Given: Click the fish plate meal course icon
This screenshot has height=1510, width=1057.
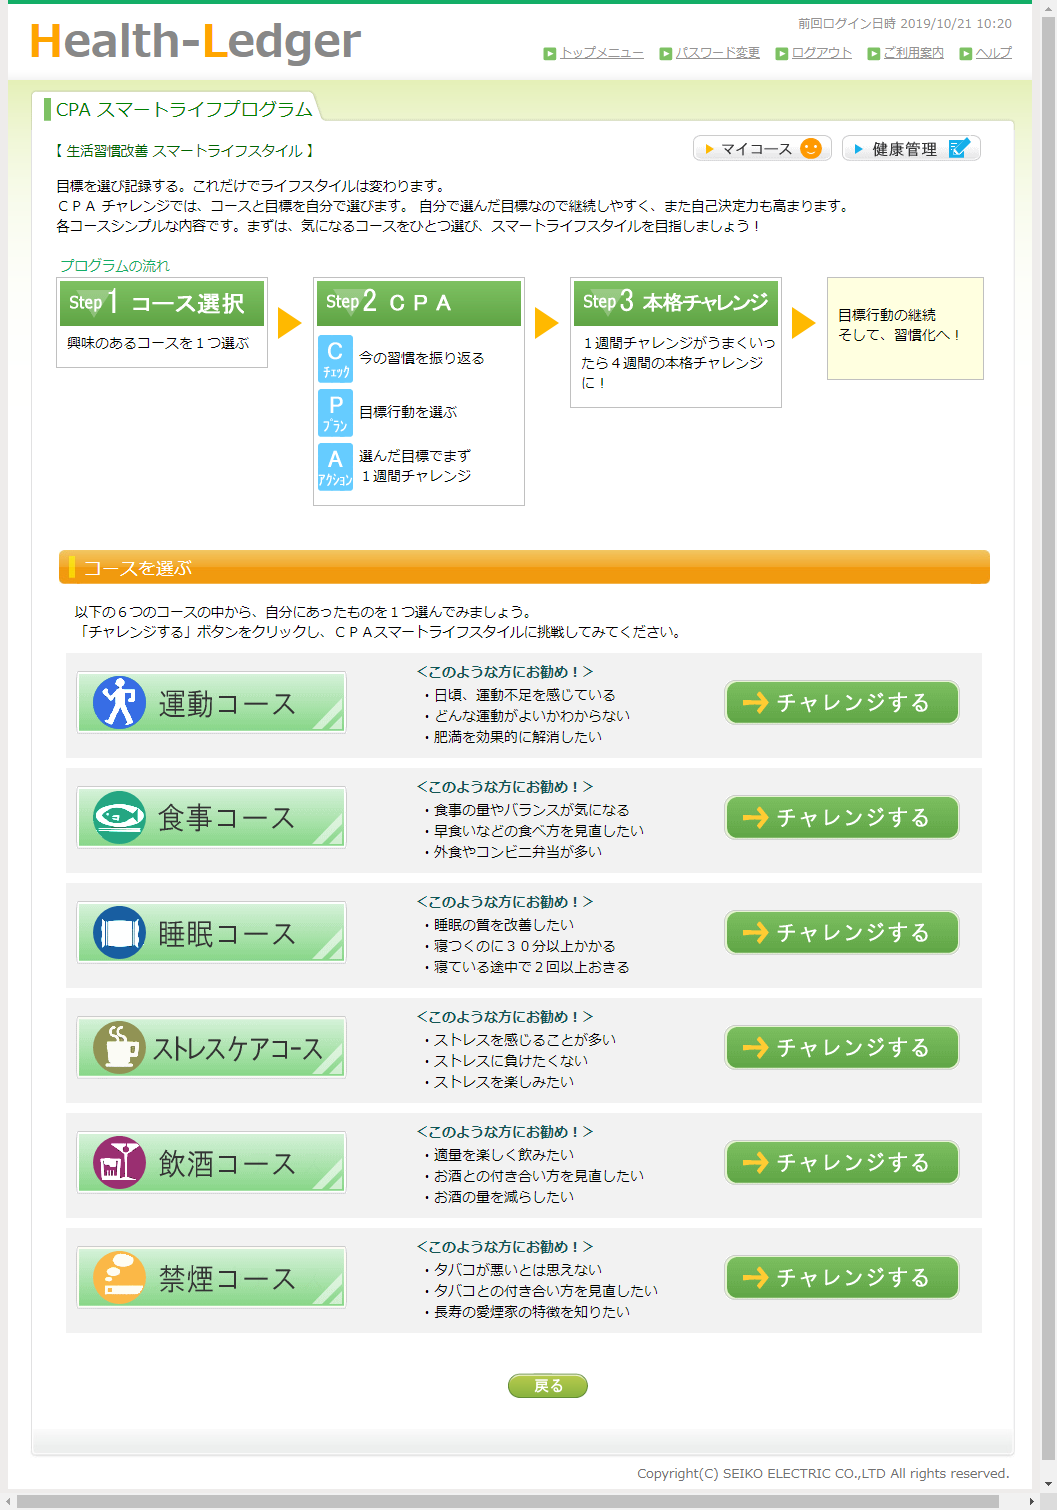Looking at the screenshot, I should tap(119, 817).
